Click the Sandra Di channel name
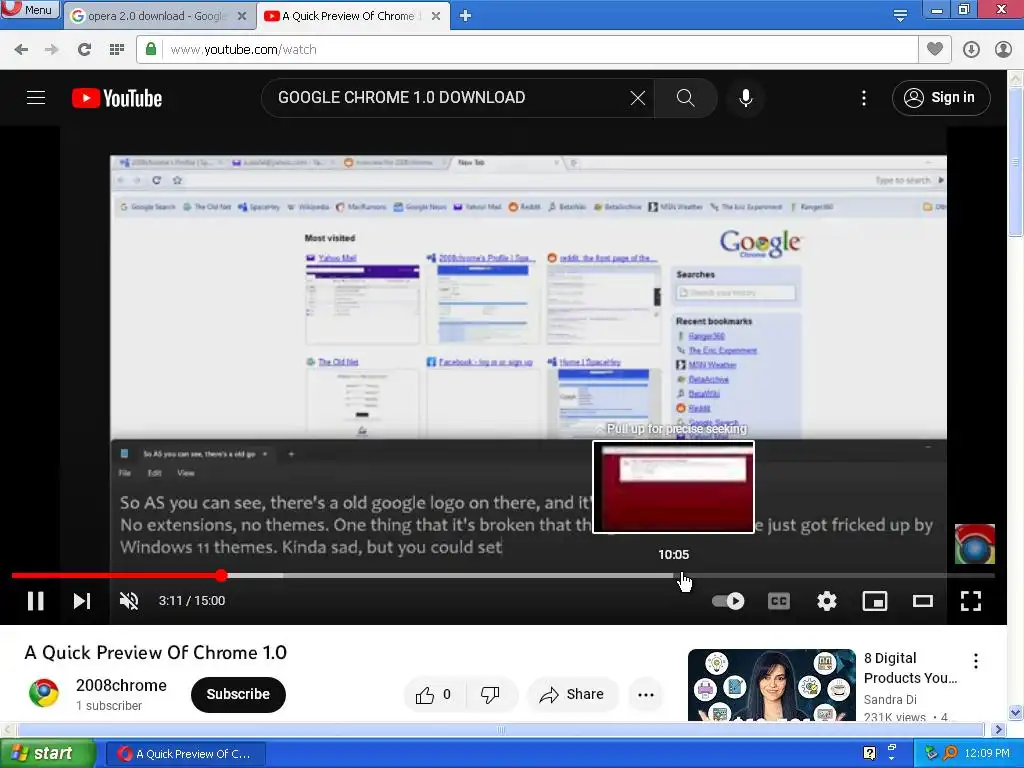 890,699
